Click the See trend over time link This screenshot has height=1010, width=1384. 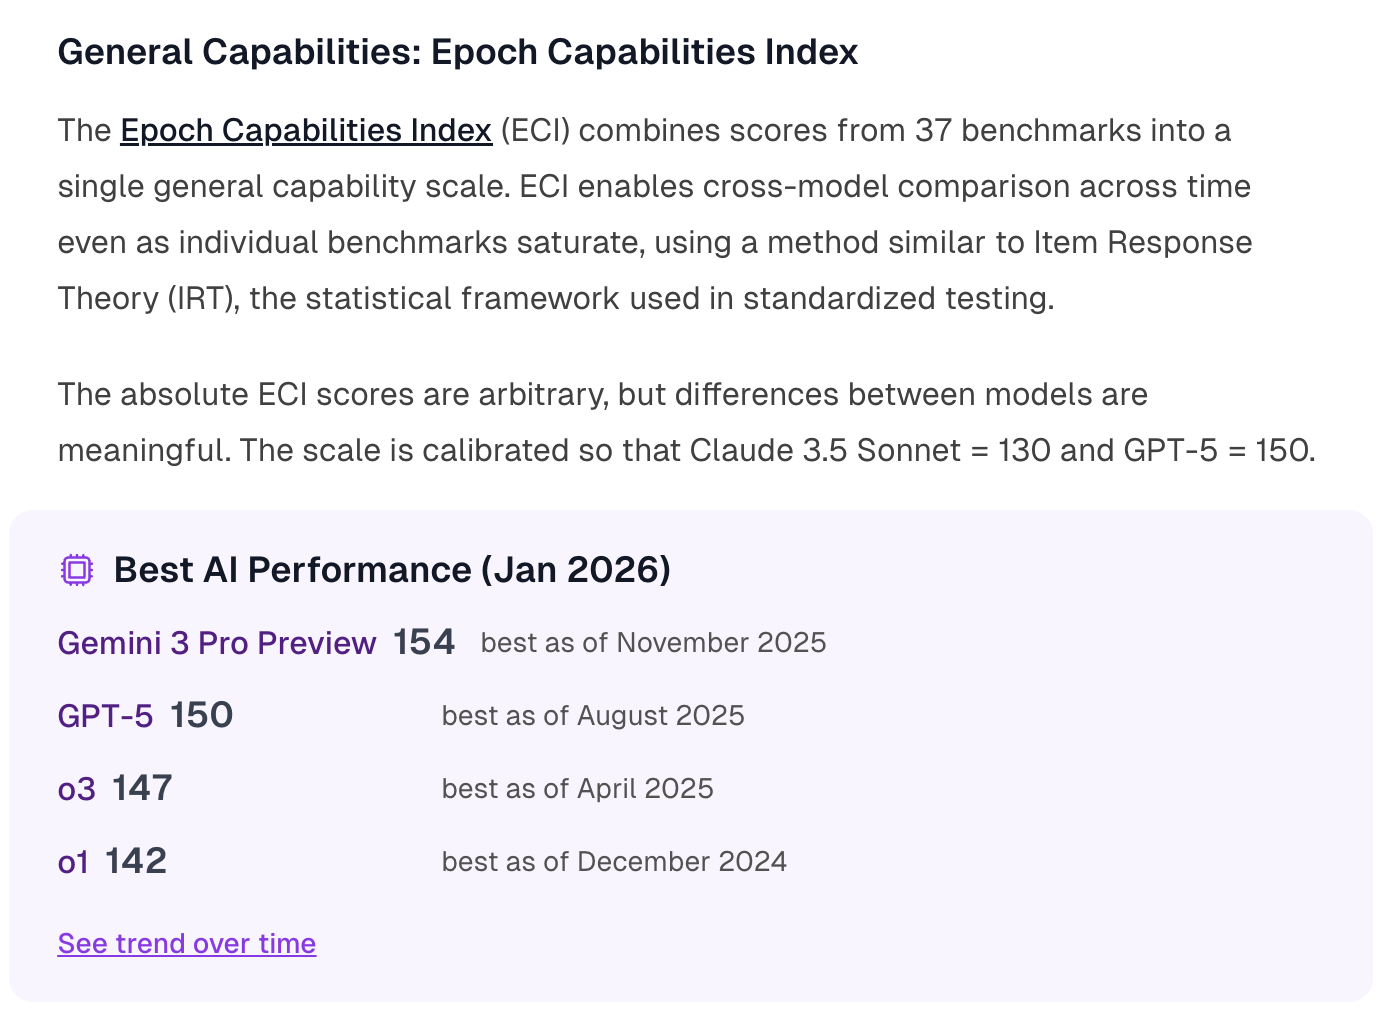187,943
